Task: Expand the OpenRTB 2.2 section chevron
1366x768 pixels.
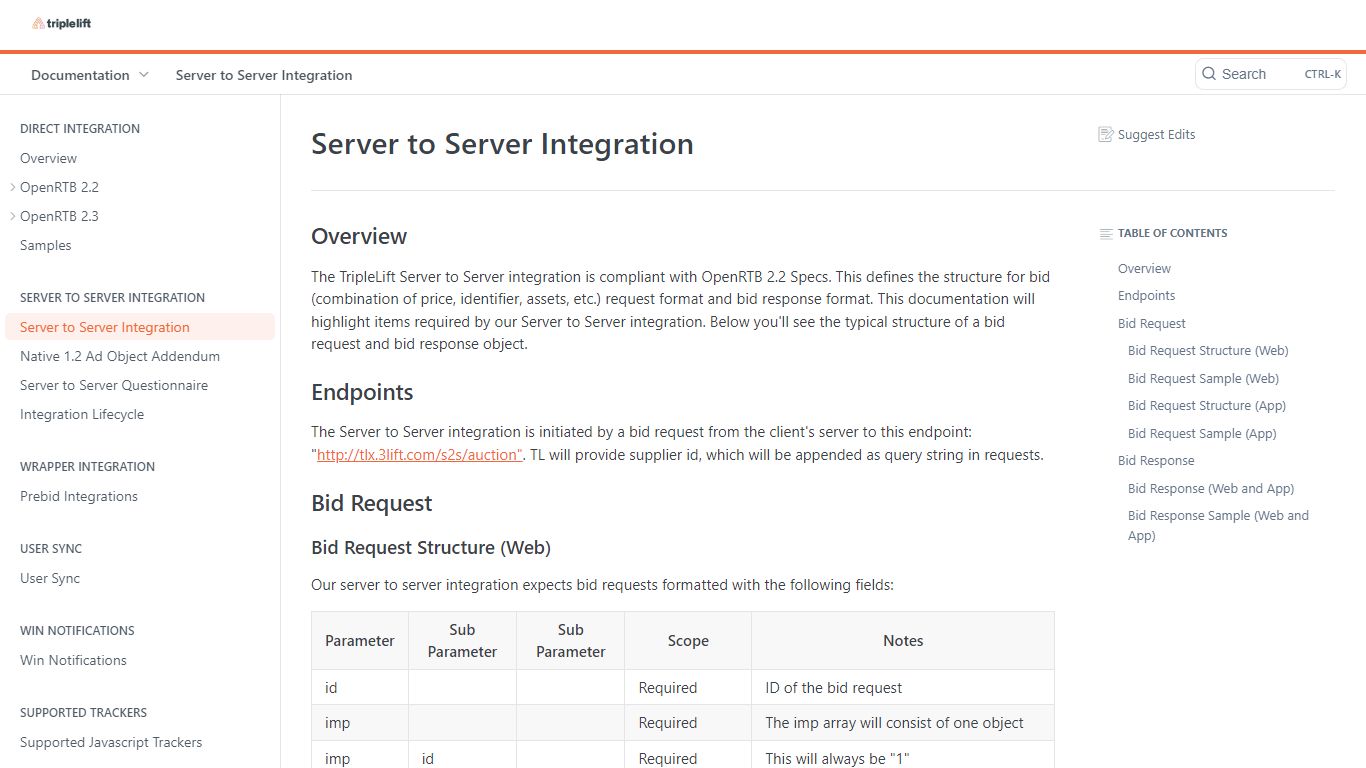Action: [12, 187]
